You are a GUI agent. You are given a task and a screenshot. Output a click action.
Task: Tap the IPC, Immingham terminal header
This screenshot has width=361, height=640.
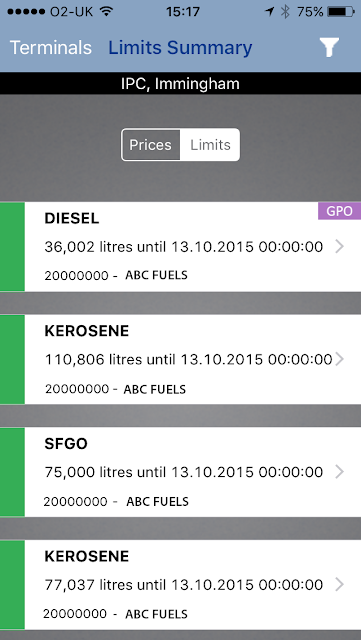180,84
